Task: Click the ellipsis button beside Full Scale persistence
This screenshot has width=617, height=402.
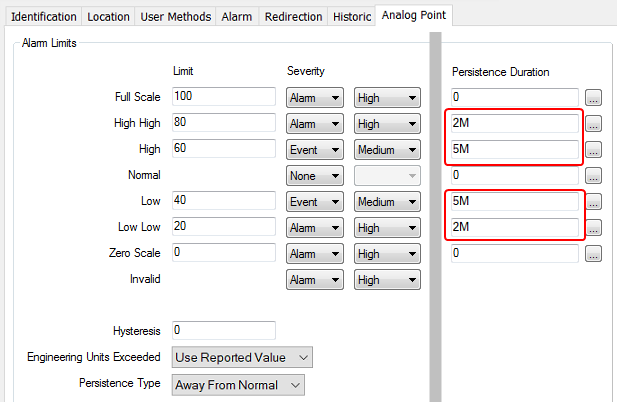Action: (593, 98)
